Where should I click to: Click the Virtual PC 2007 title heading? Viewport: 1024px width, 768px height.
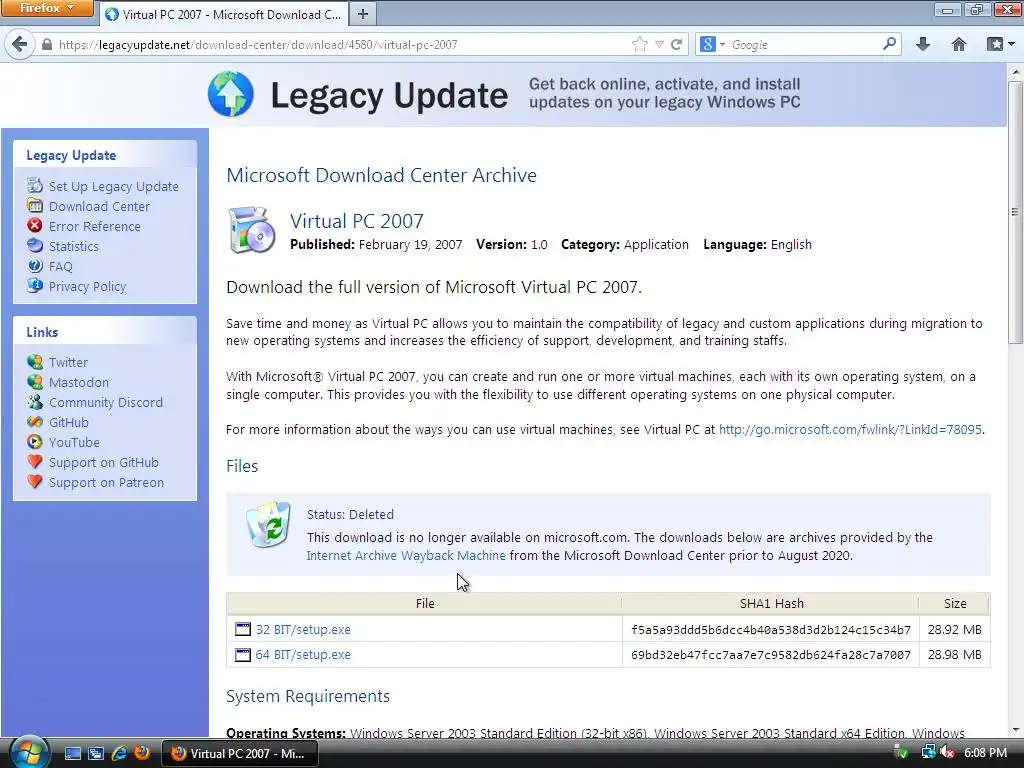click(357, 221)
